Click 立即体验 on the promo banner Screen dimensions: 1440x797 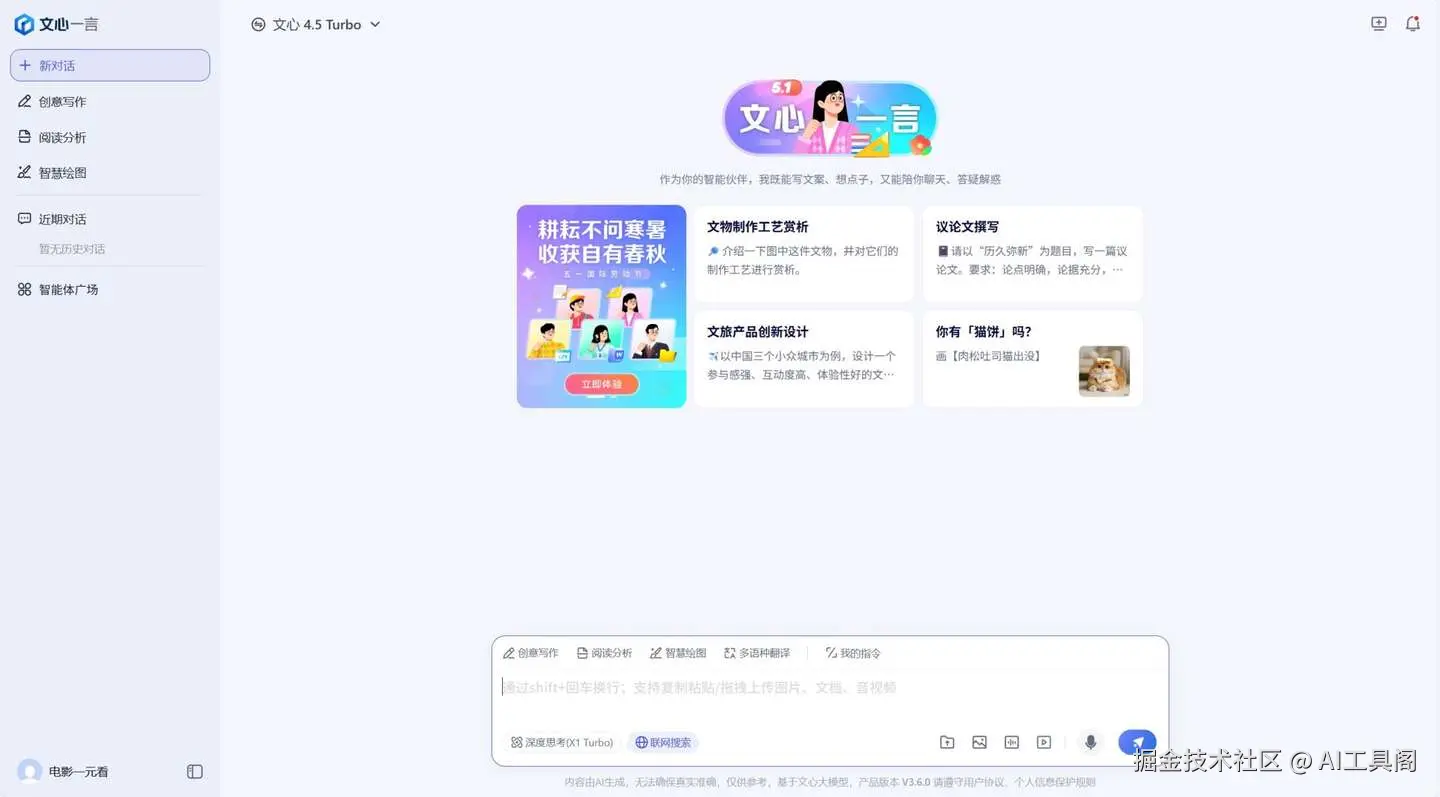click(x=601, y=384)
